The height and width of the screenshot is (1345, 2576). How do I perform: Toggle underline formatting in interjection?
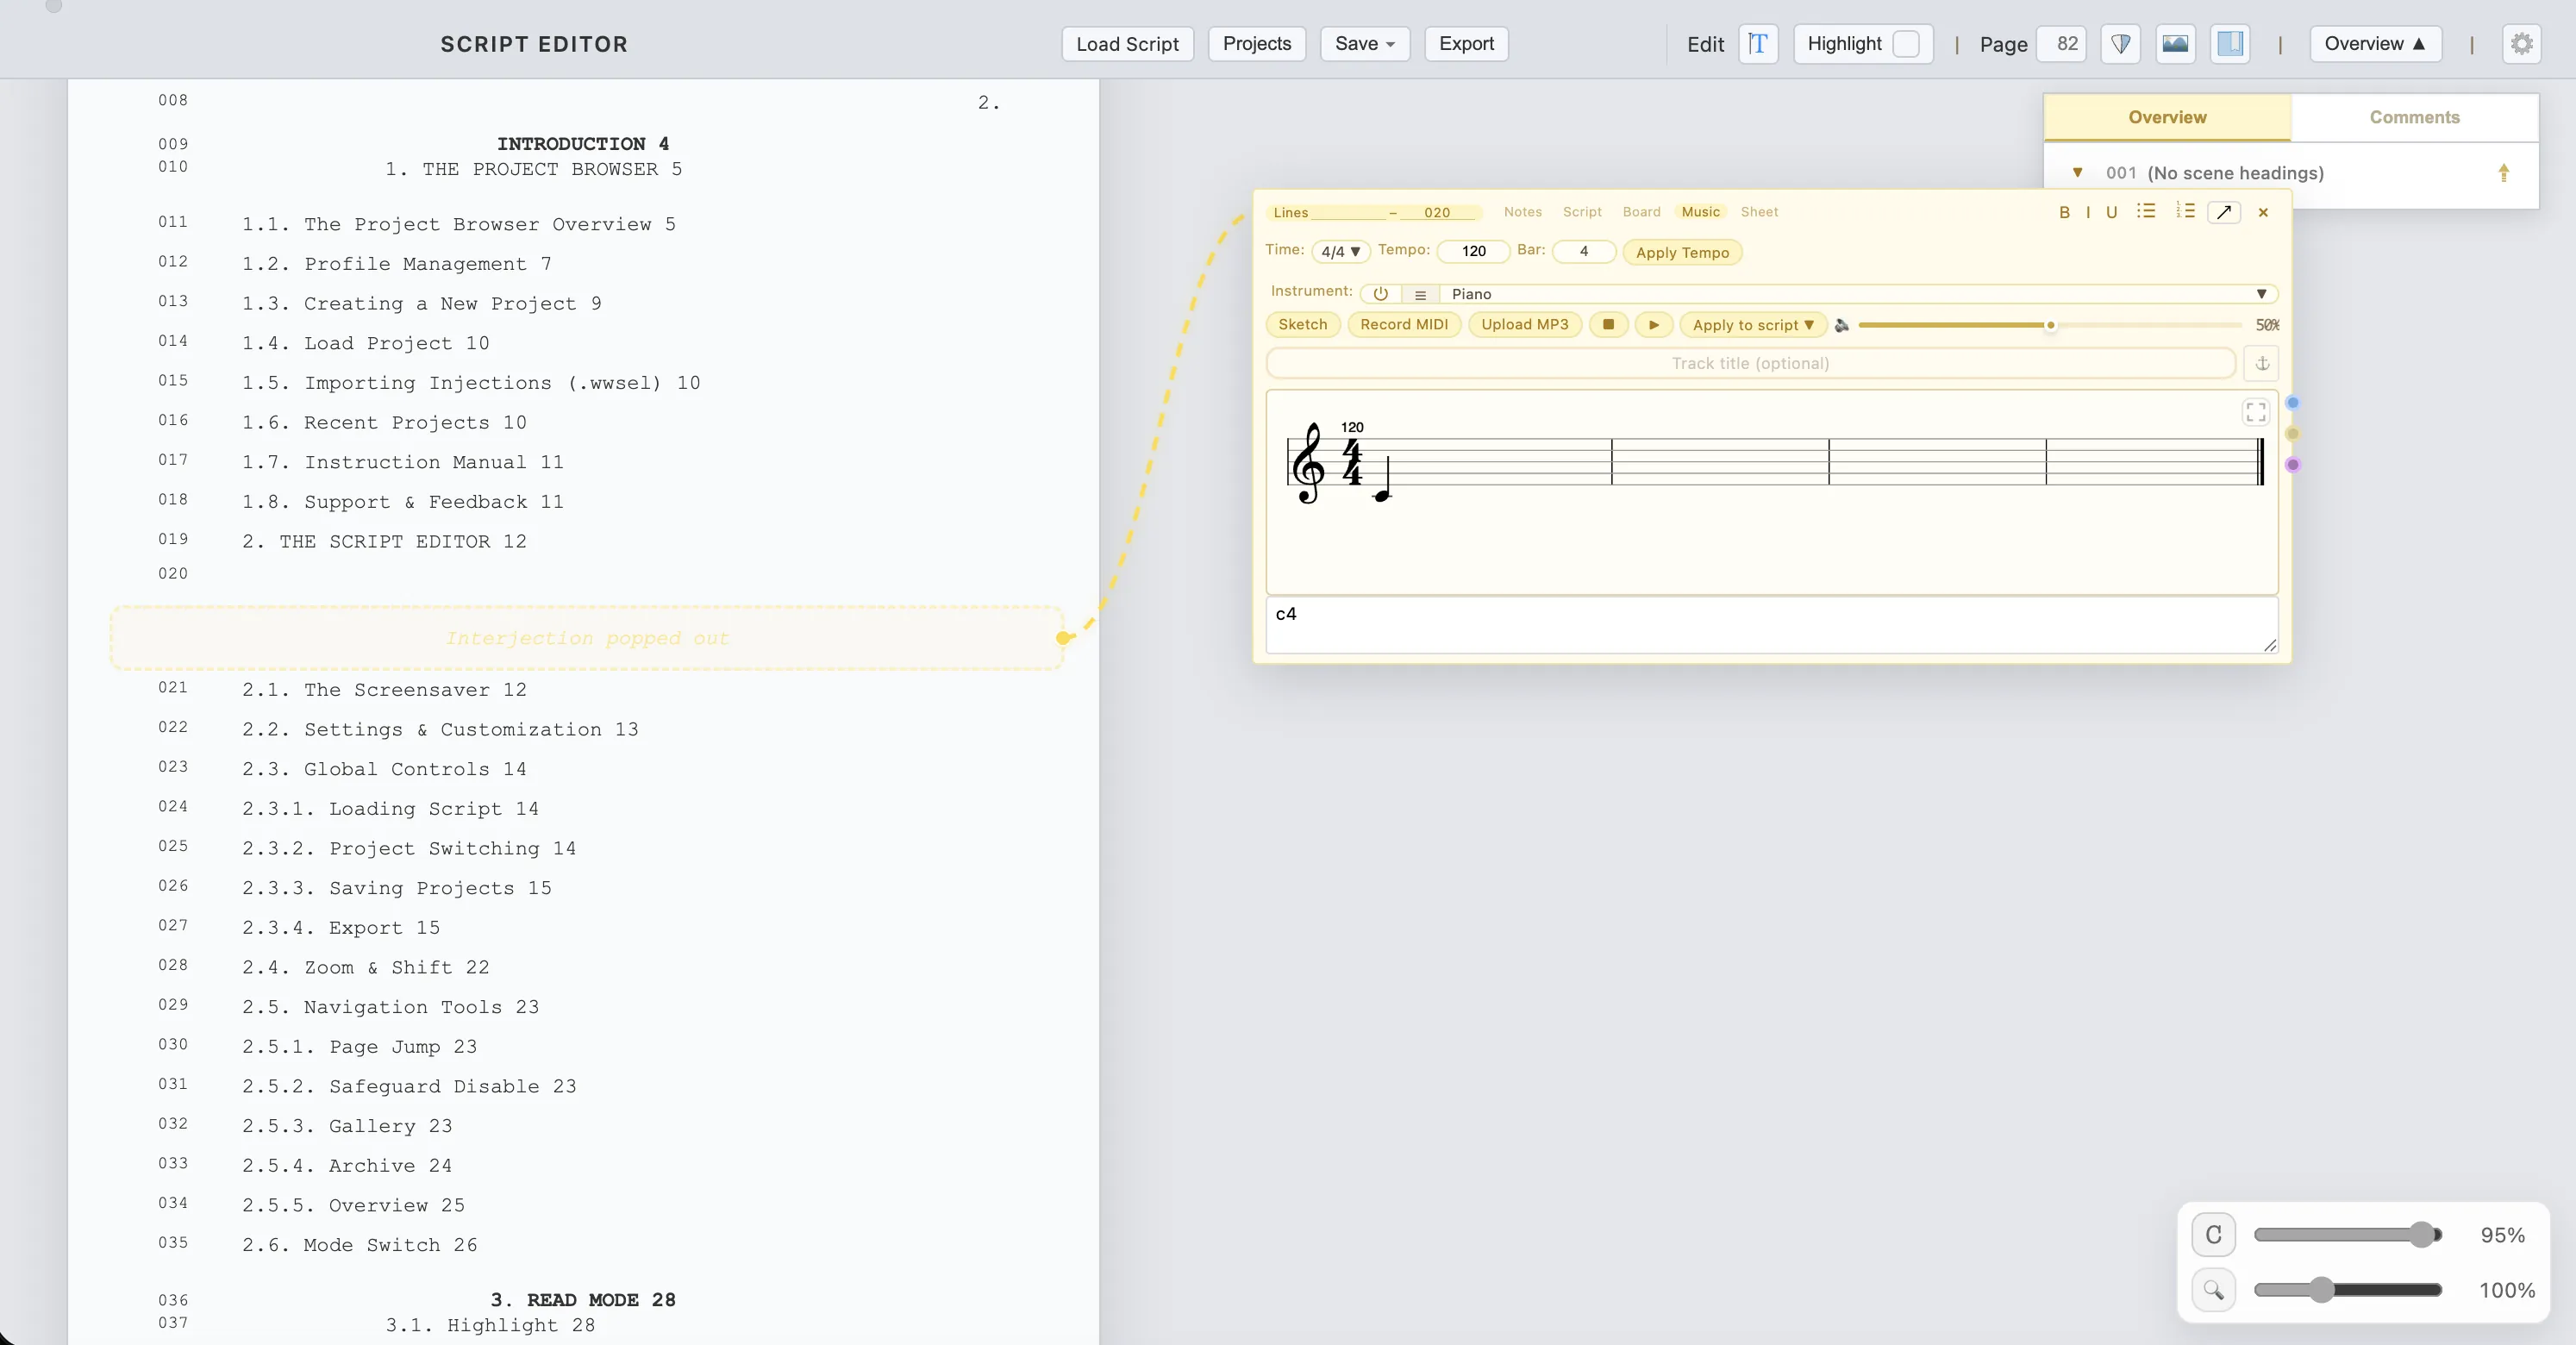click(x=2111, y=212)
